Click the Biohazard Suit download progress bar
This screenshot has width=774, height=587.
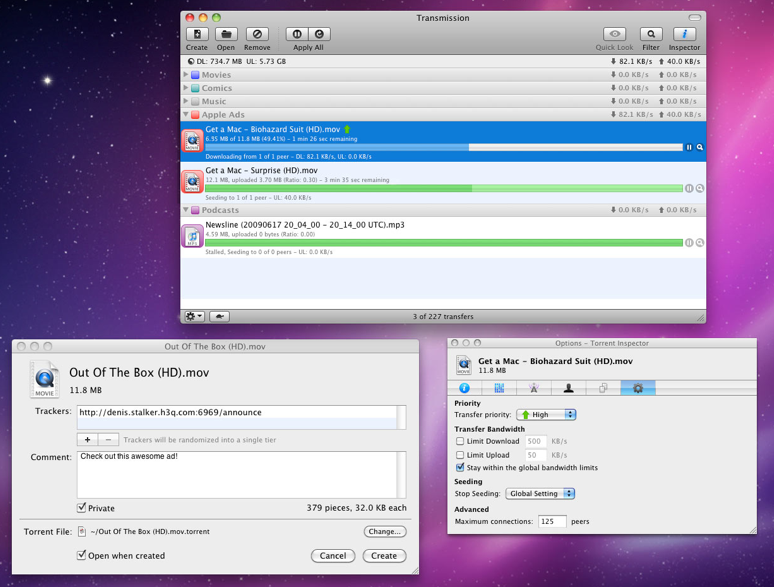point(444,147)
